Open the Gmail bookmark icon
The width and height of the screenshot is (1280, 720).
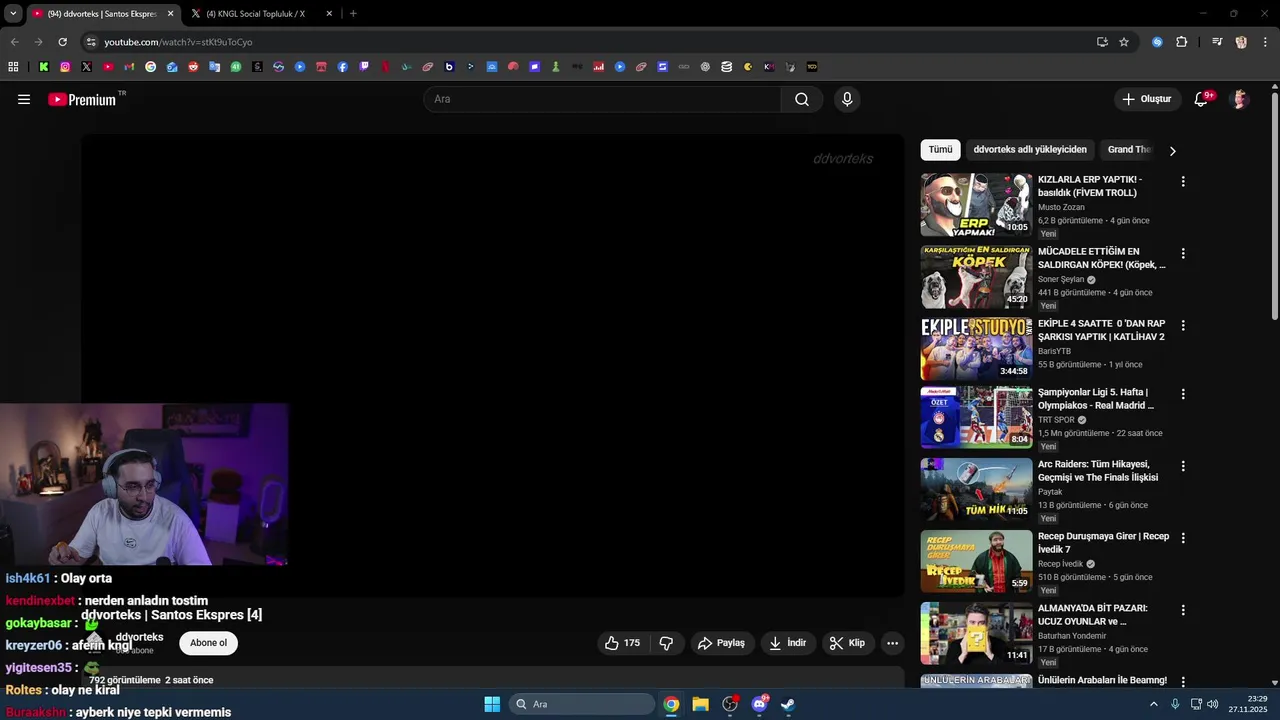tap(129, 67)
